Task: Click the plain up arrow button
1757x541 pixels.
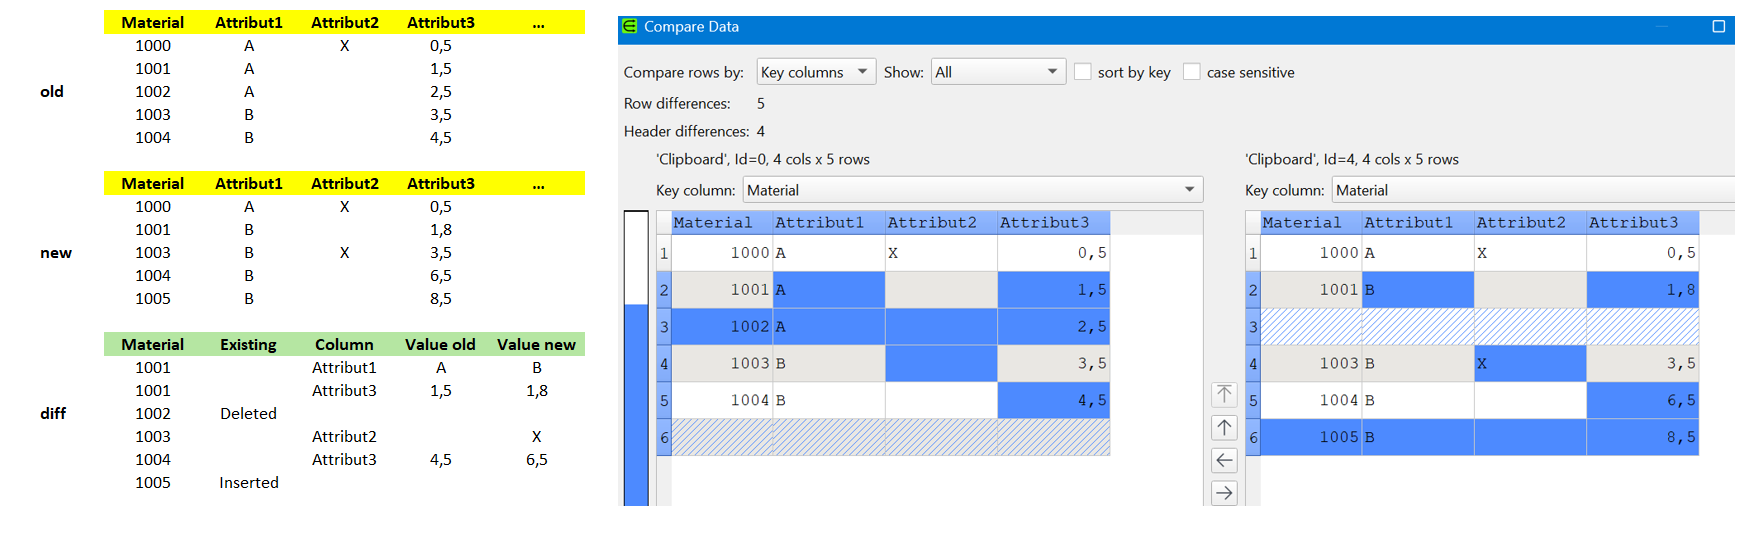Action: tap(1224, 428)
